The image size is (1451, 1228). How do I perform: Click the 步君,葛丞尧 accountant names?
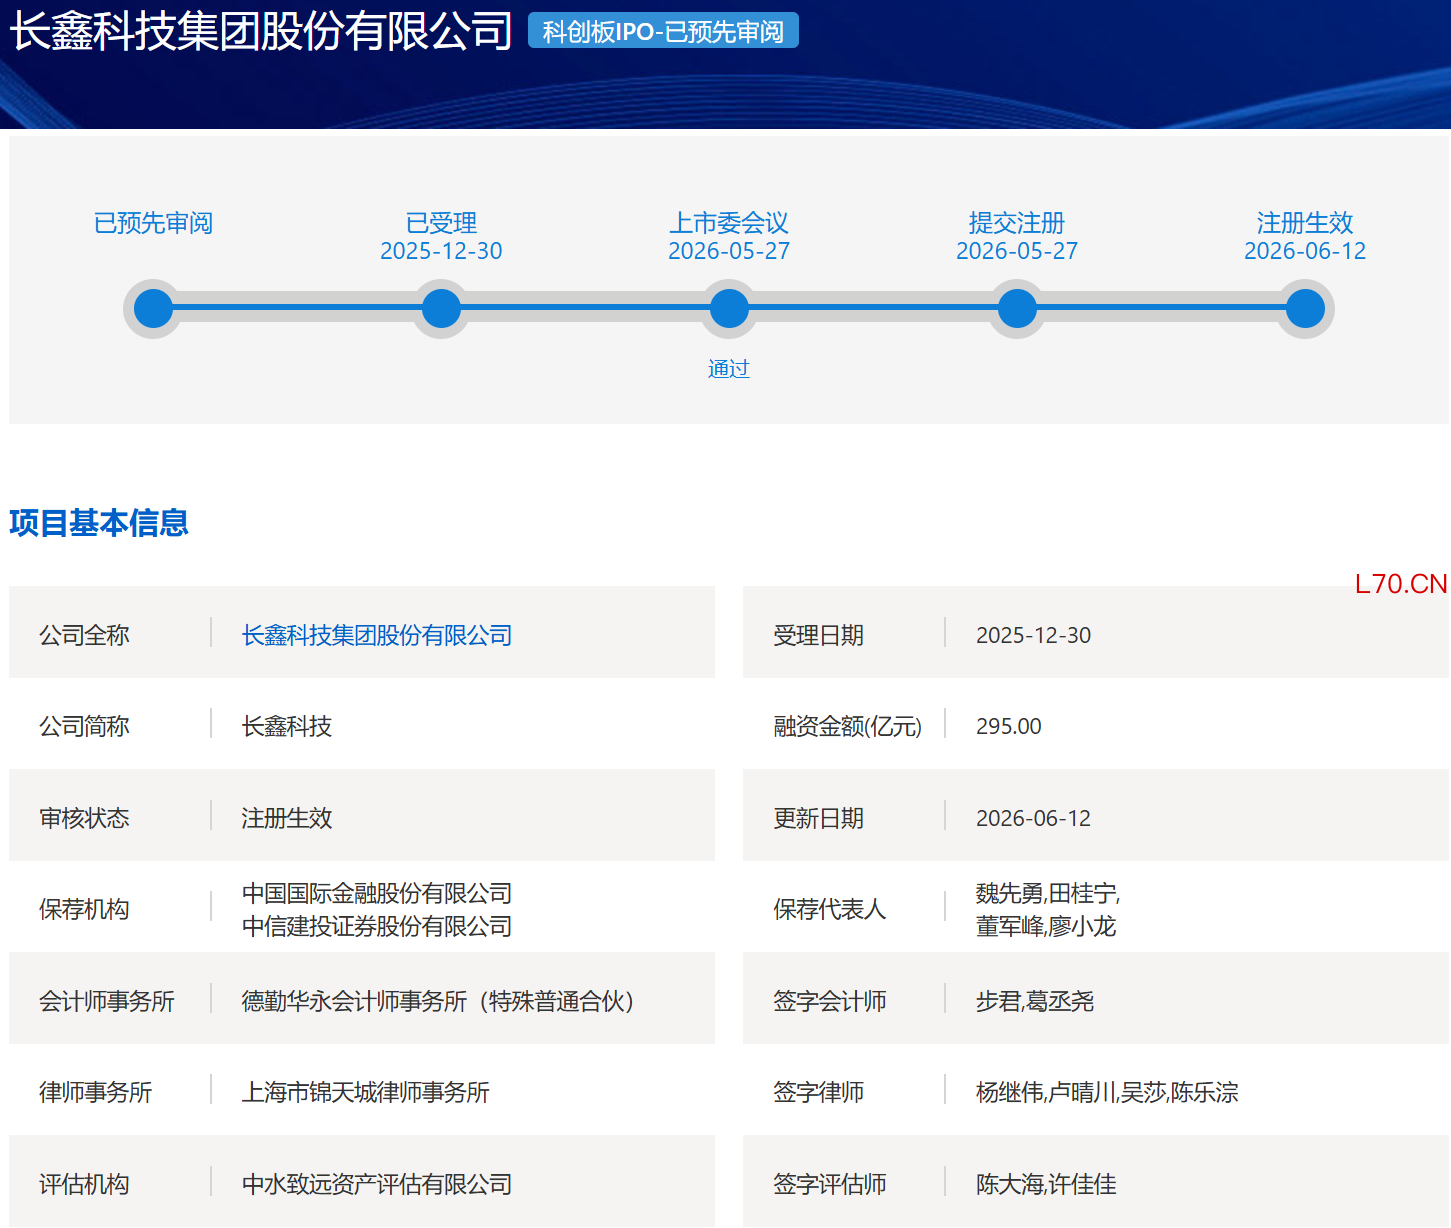[x=1035, y=1001]
